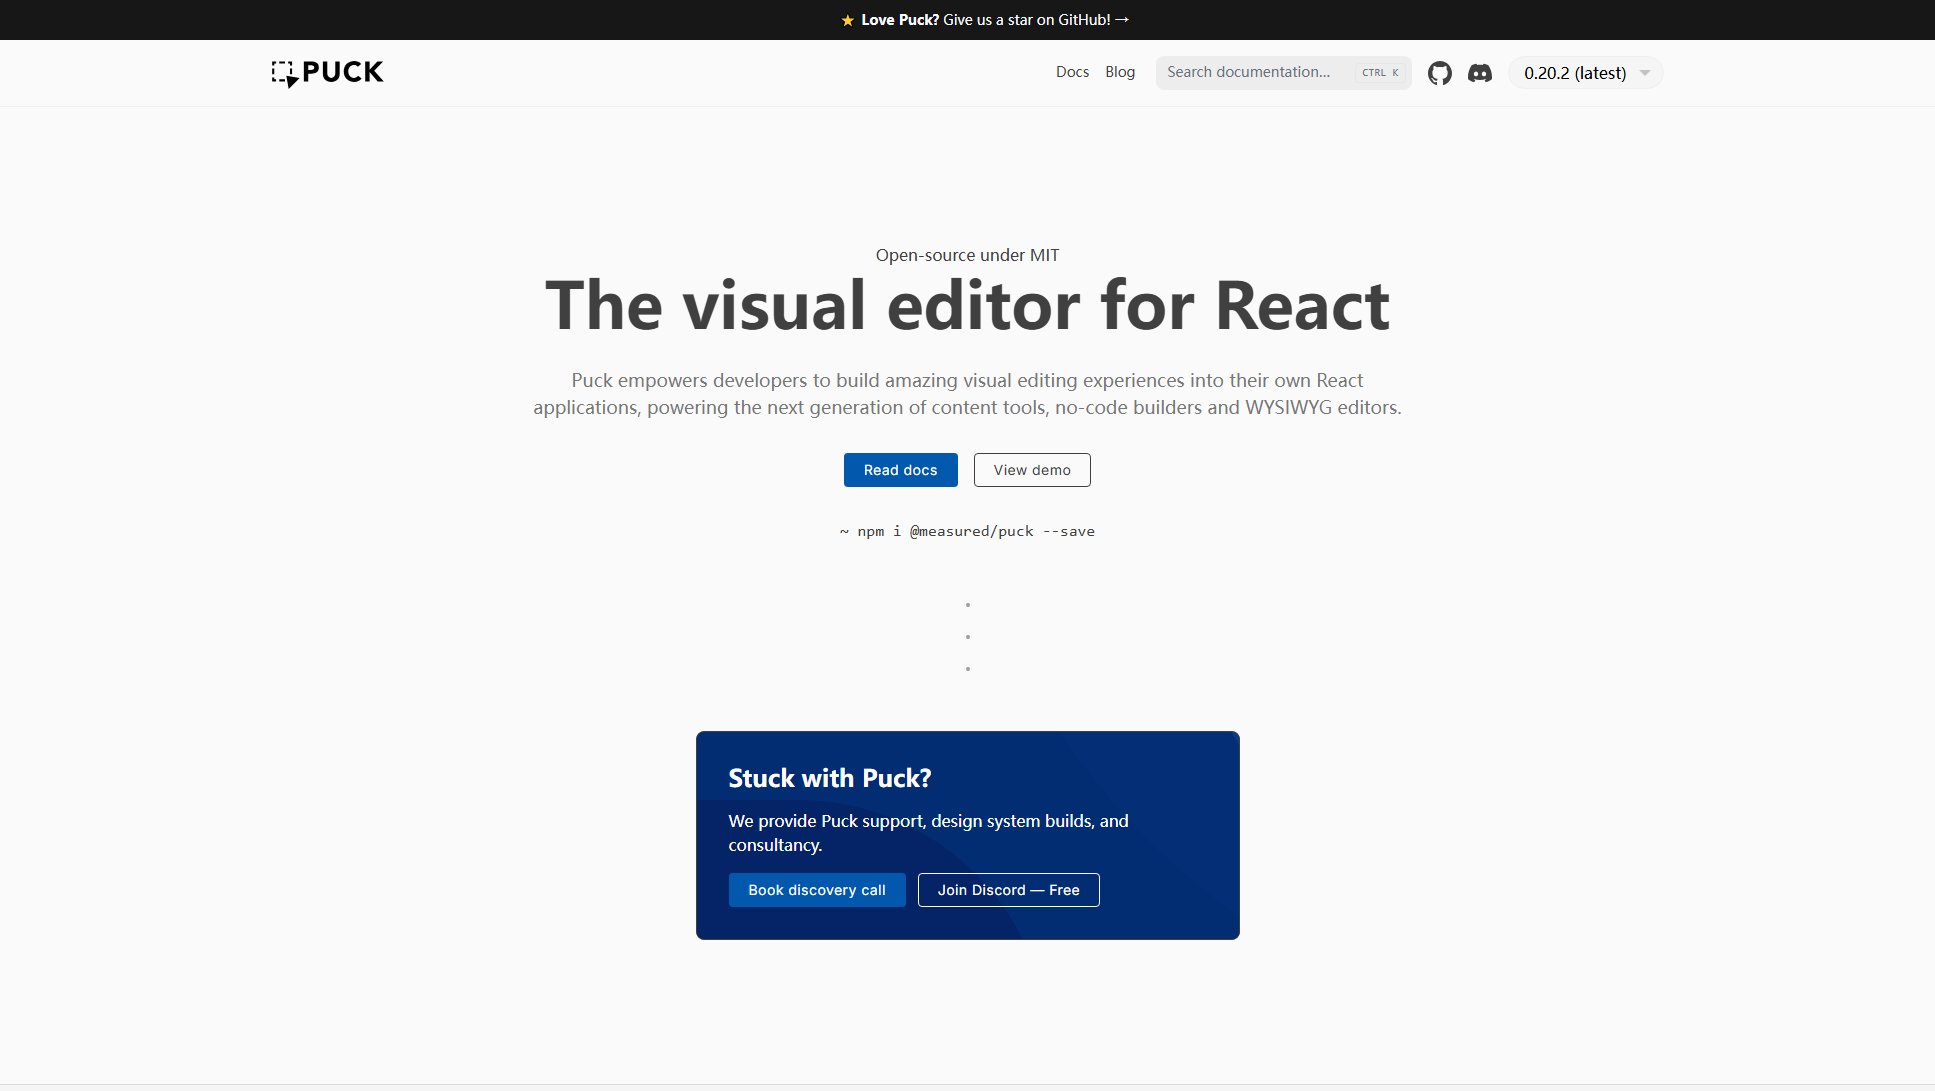Open the version selector 0.20.2 (latest)
The image size is (1935, 1091).
pos(1585,73)
